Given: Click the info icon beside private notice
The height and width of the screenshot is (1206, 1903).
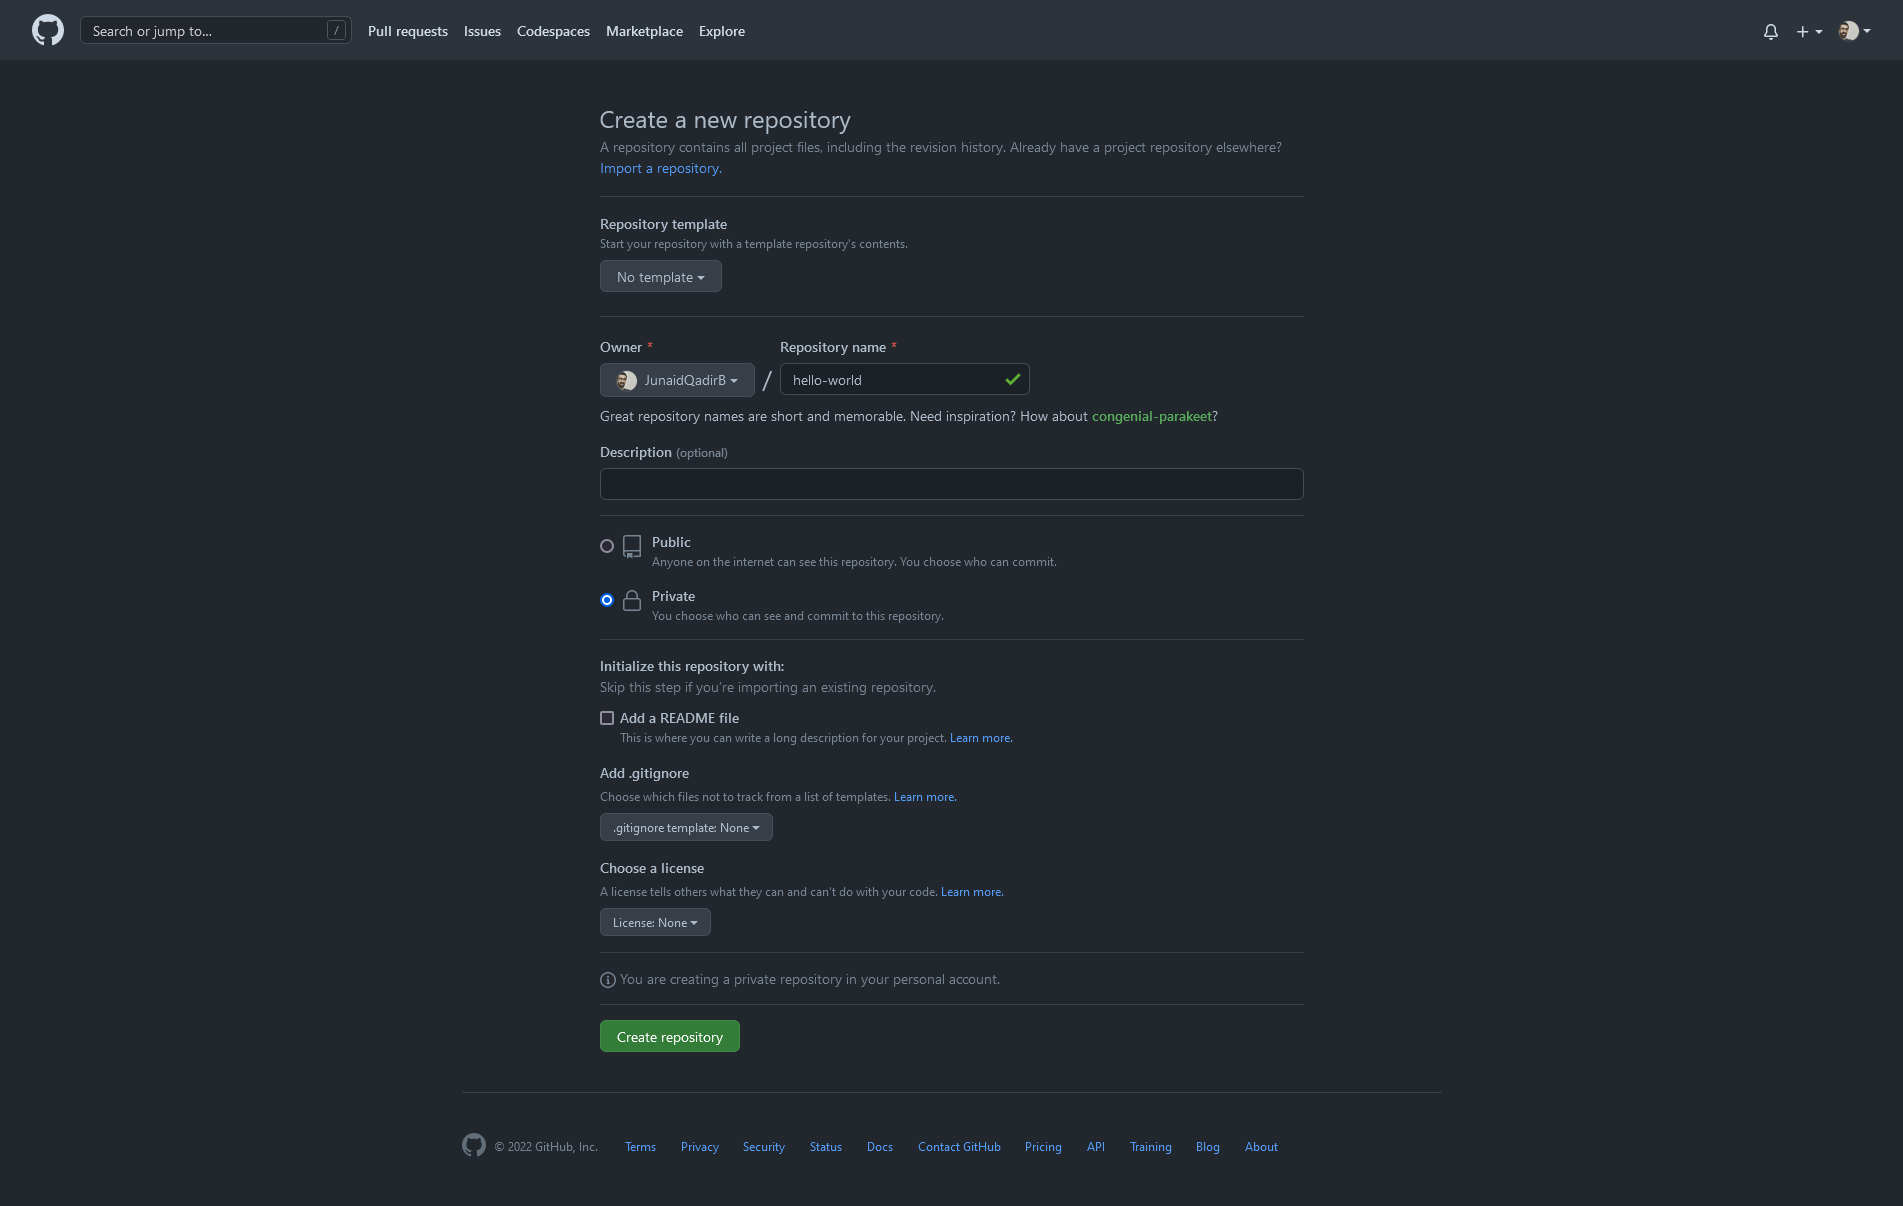Looking at the screenshot, I should (x=608, y=980).
